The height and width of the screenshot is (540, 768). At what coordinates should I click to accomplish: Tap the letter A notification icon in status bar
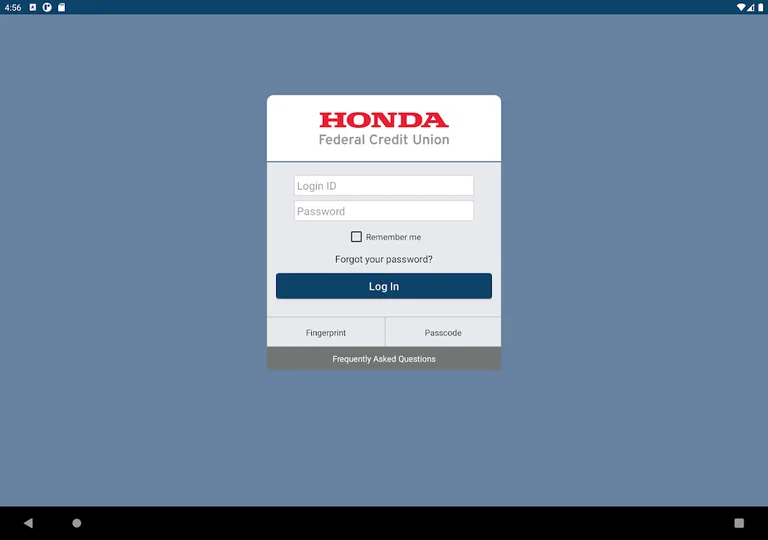pos(32,7)
